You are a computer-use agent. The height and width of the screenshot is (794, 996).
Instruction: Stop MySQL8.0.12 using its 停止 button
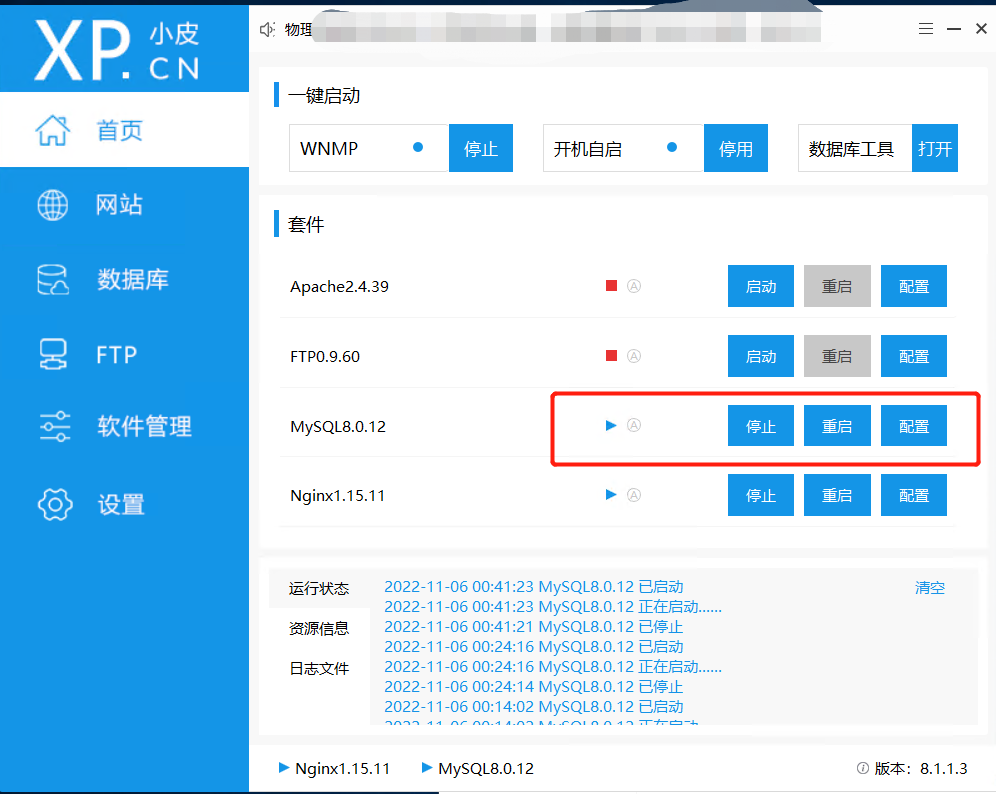(760, 425)
